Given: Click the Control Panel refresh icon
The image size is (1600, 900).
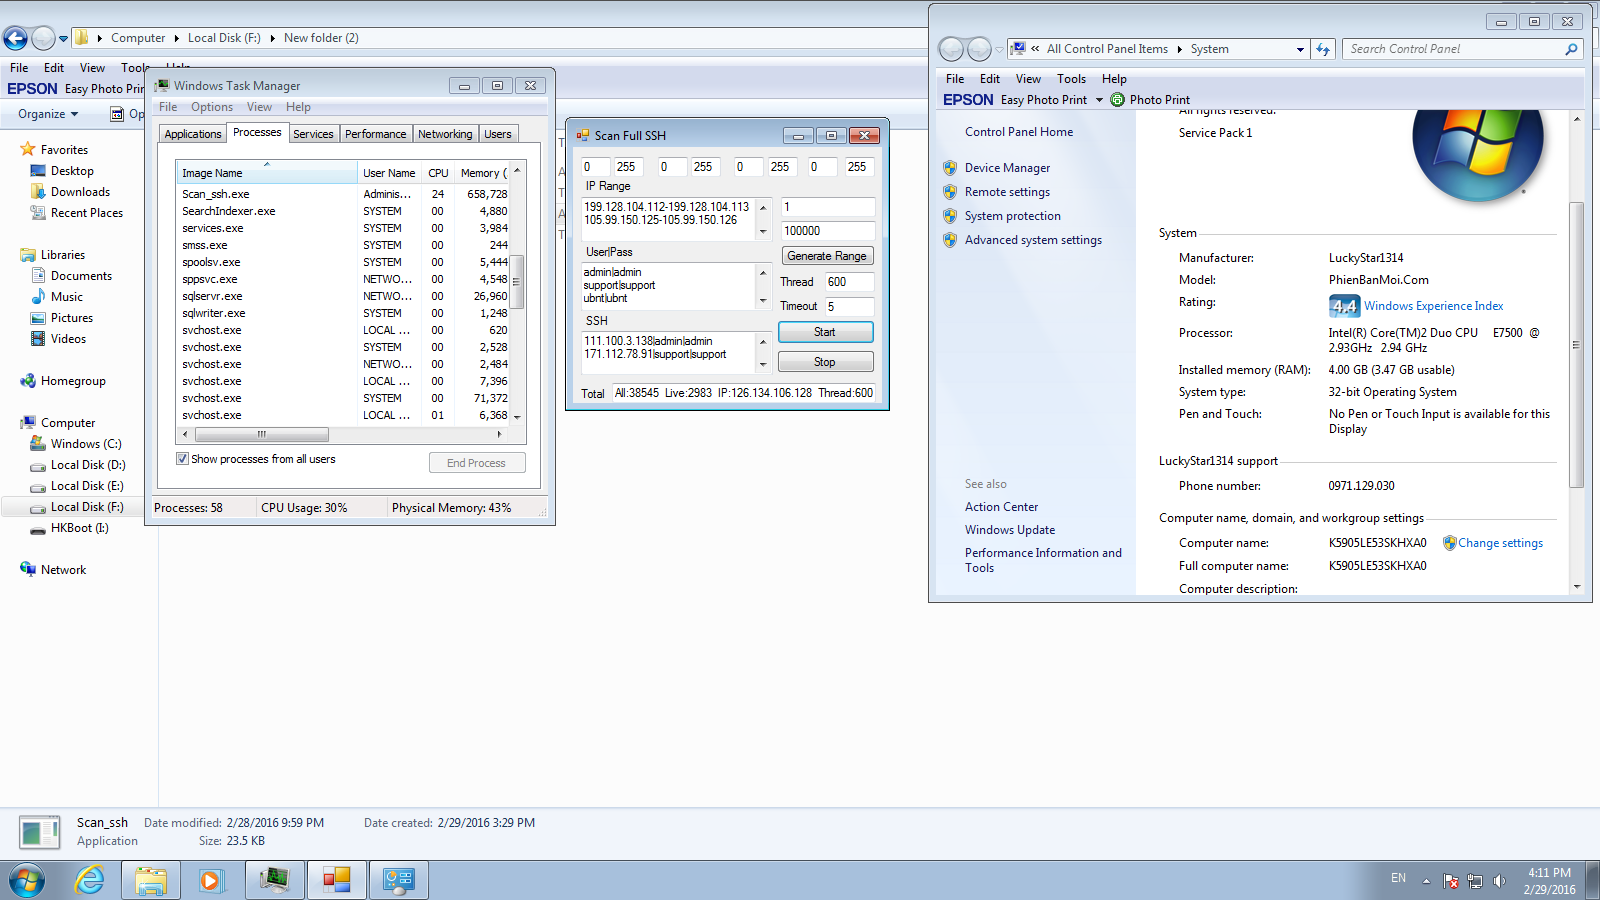Looking at the screenshot, I should 1323,49.
